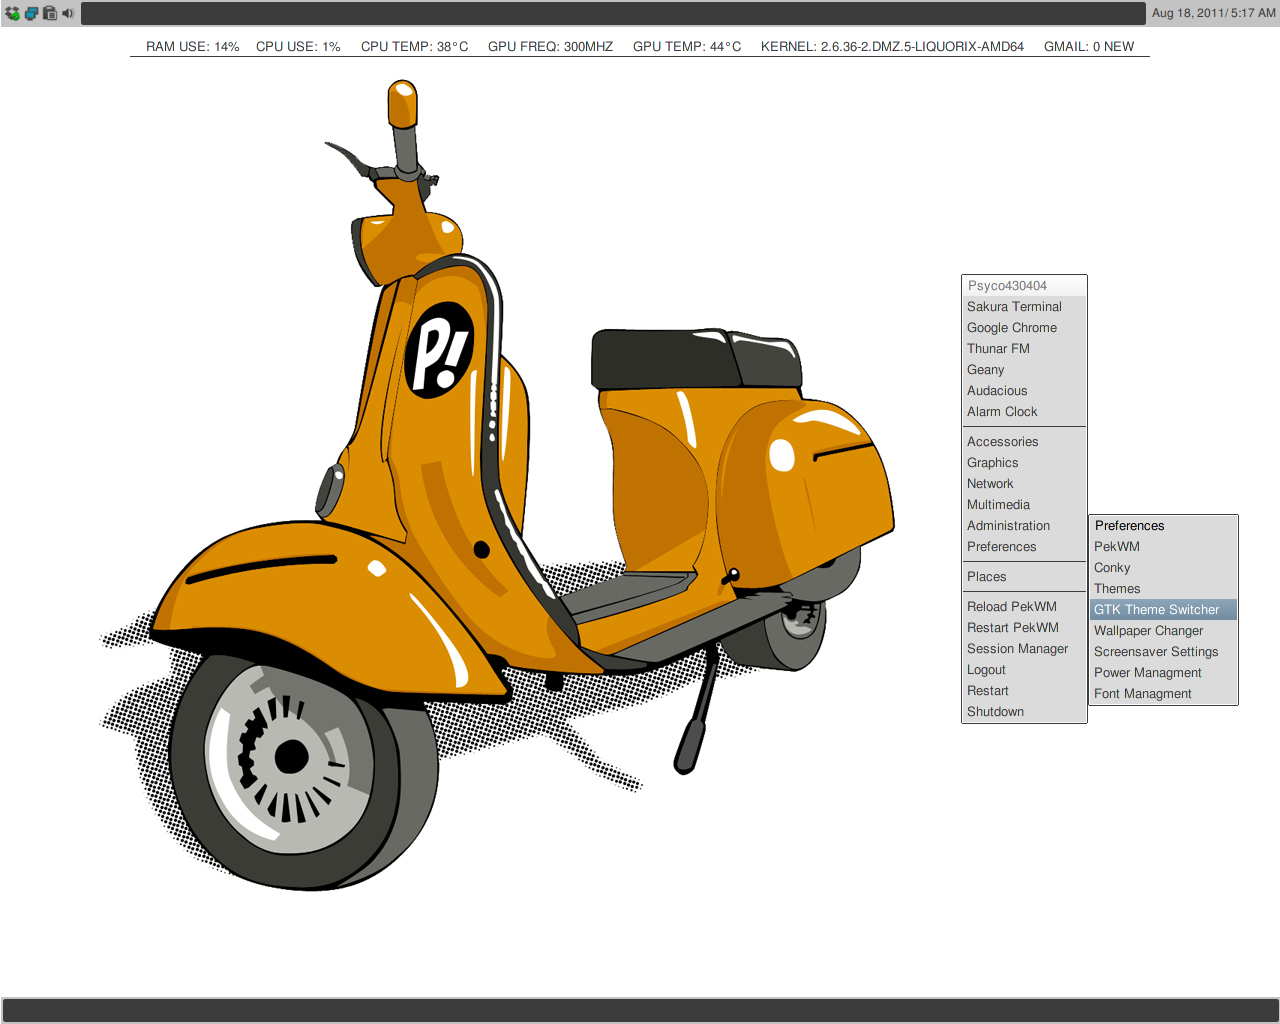Open Session Manager
Screen dimensions: 1280x1024
point(1024,649)
